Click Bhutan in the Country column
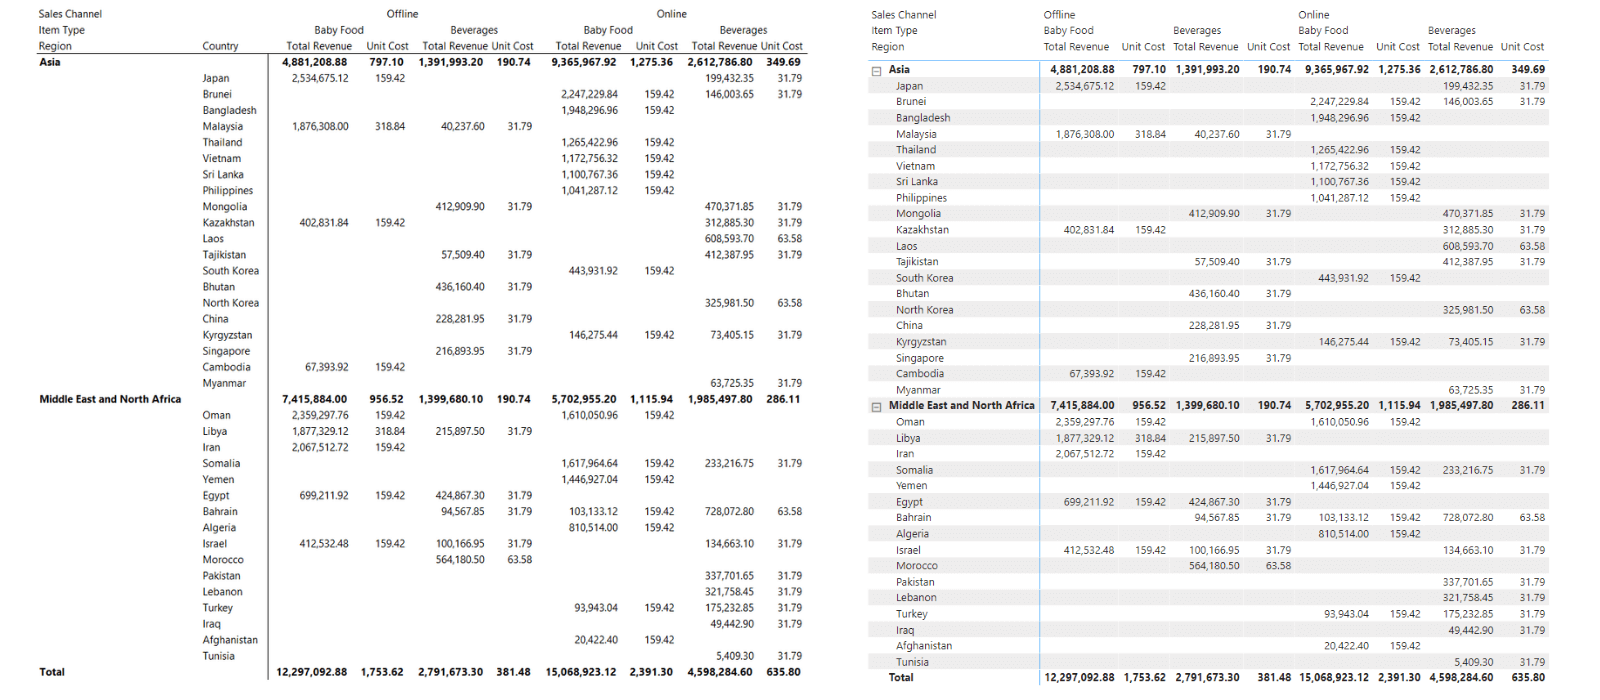The width and height of the screenshot is (1600, 700). 218,287
